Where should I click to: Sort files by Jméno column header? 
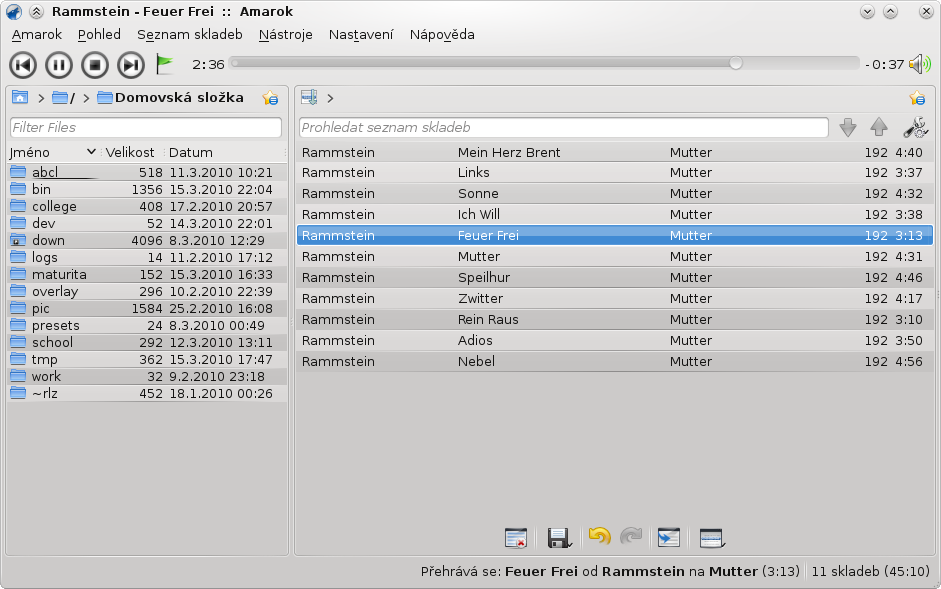[x=53, y=153]
